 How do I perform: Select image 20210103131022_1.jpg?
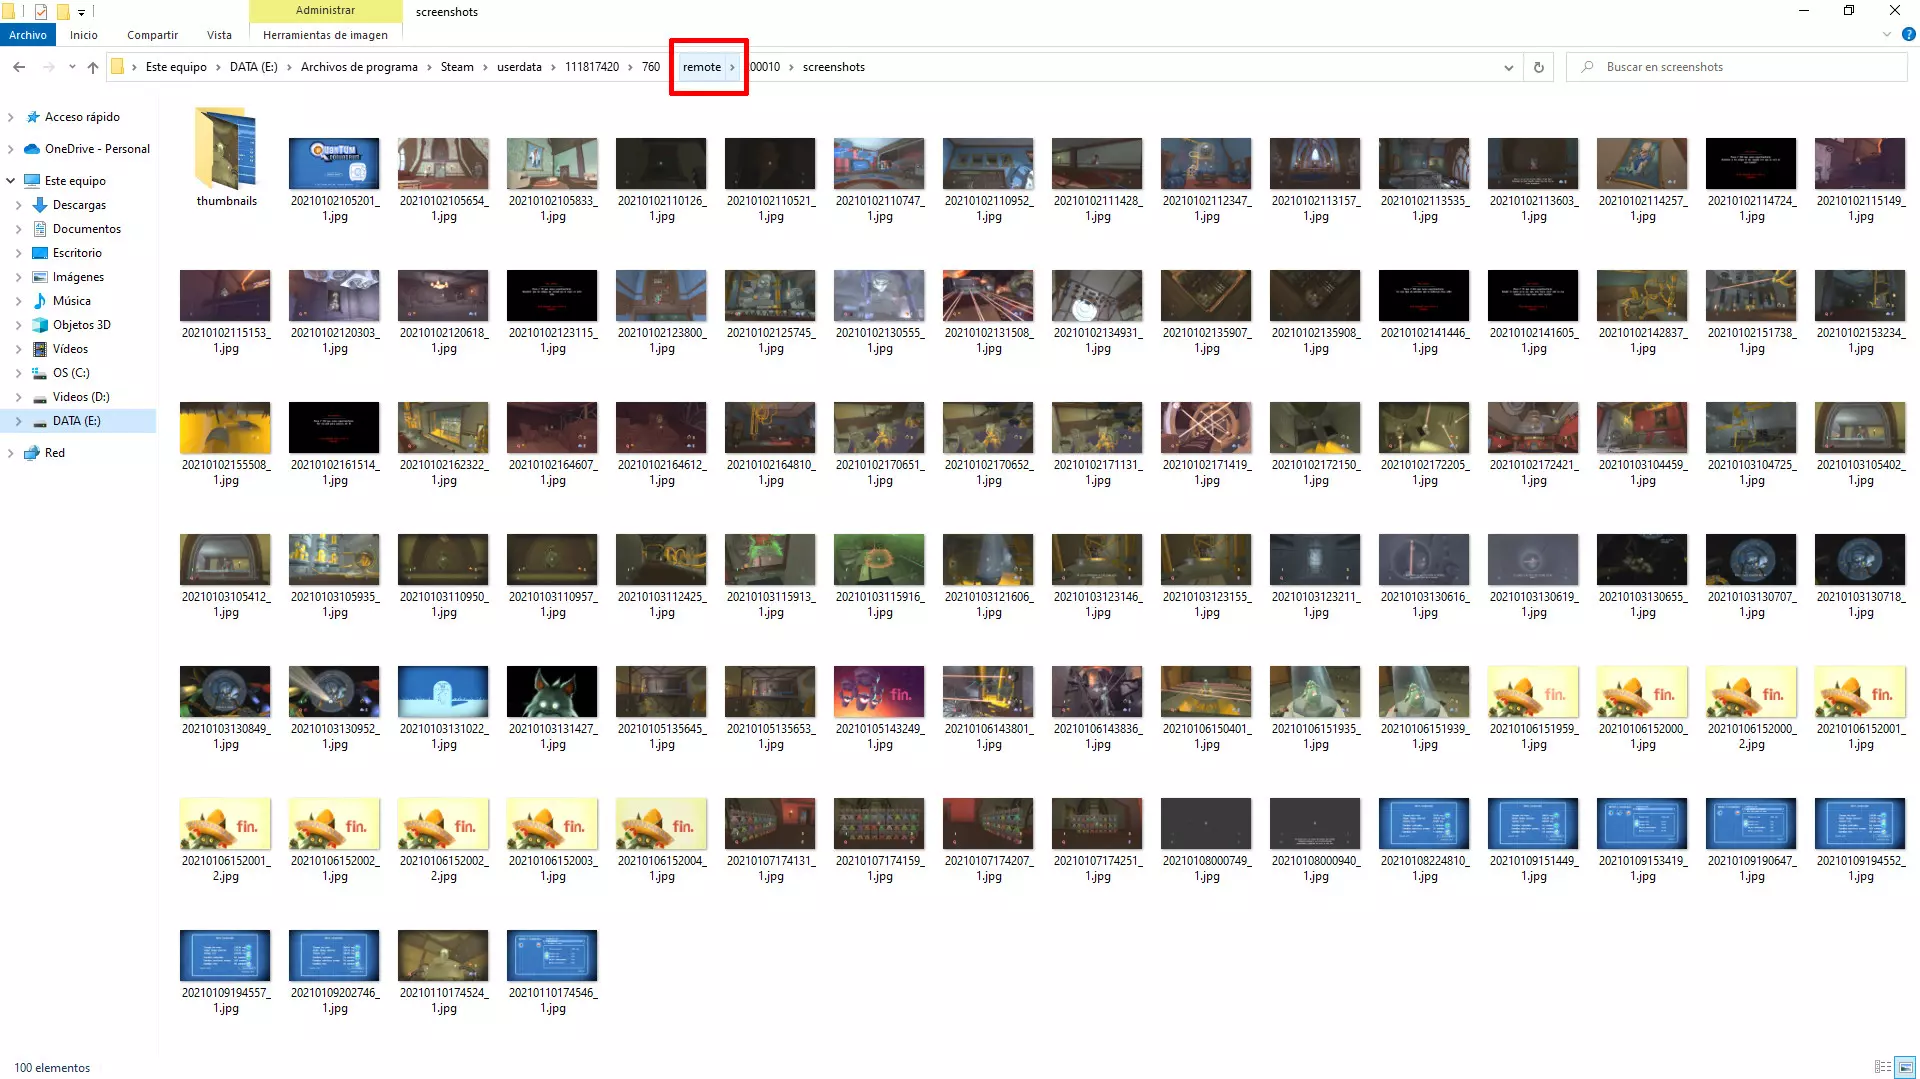coord(443,692)
